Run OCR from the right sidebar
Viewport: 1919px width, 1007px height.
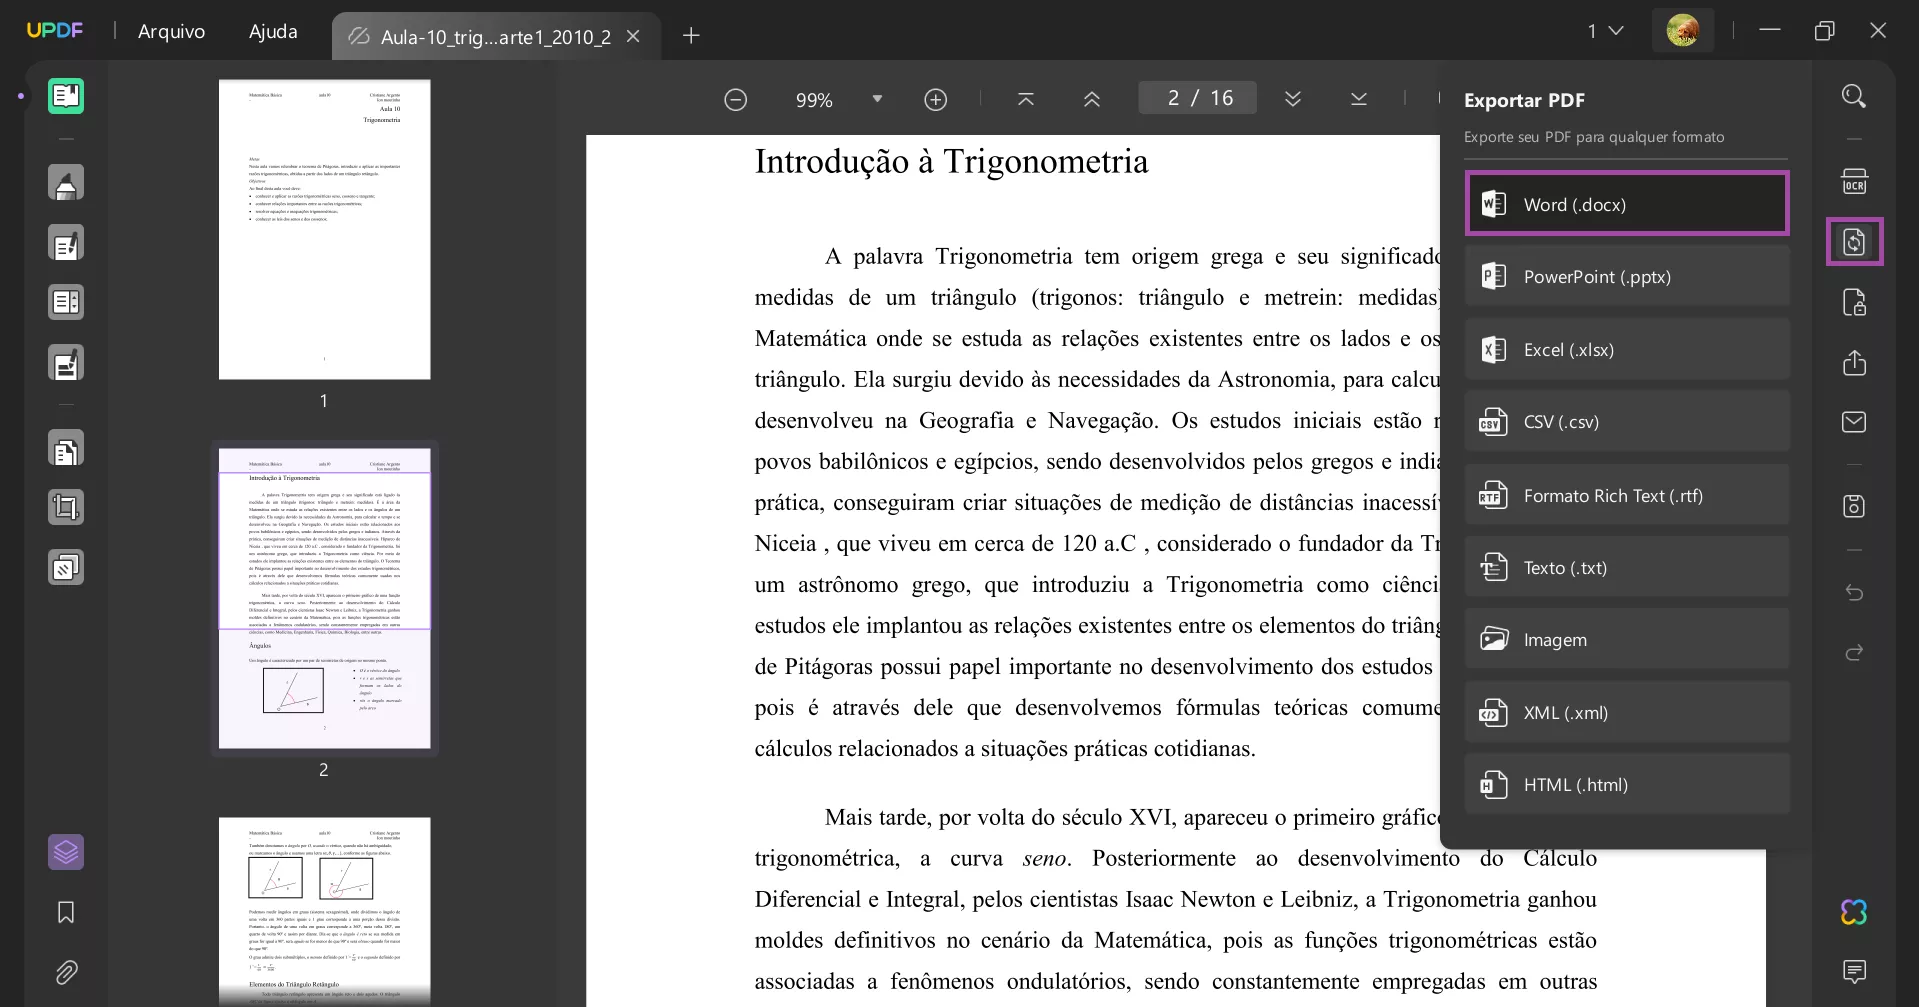click(1855, 181)
